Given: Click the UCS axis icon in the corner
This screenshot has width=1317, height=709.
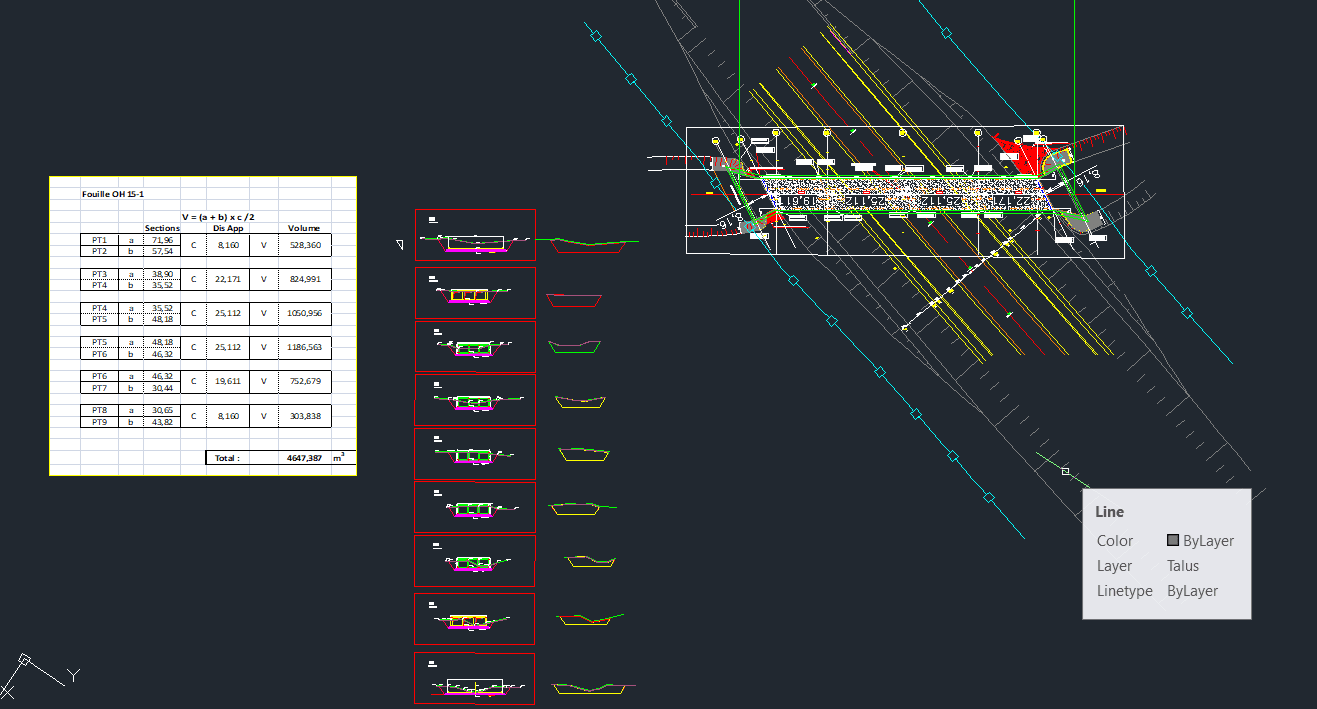Looking at the screenshot, I should click(25, 661).
